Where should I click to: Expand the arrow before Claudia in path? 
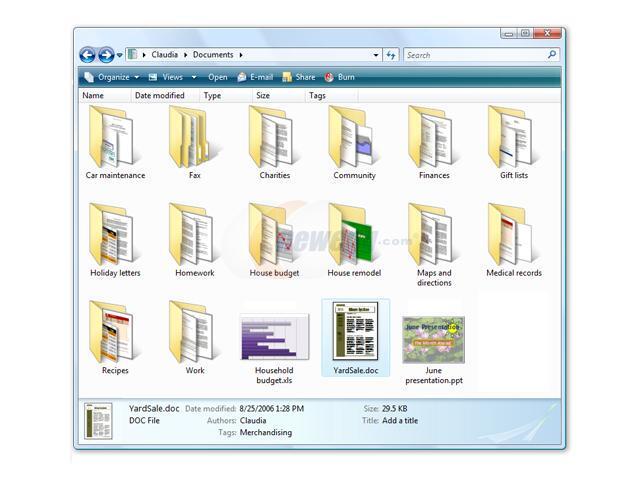(144, 55)
